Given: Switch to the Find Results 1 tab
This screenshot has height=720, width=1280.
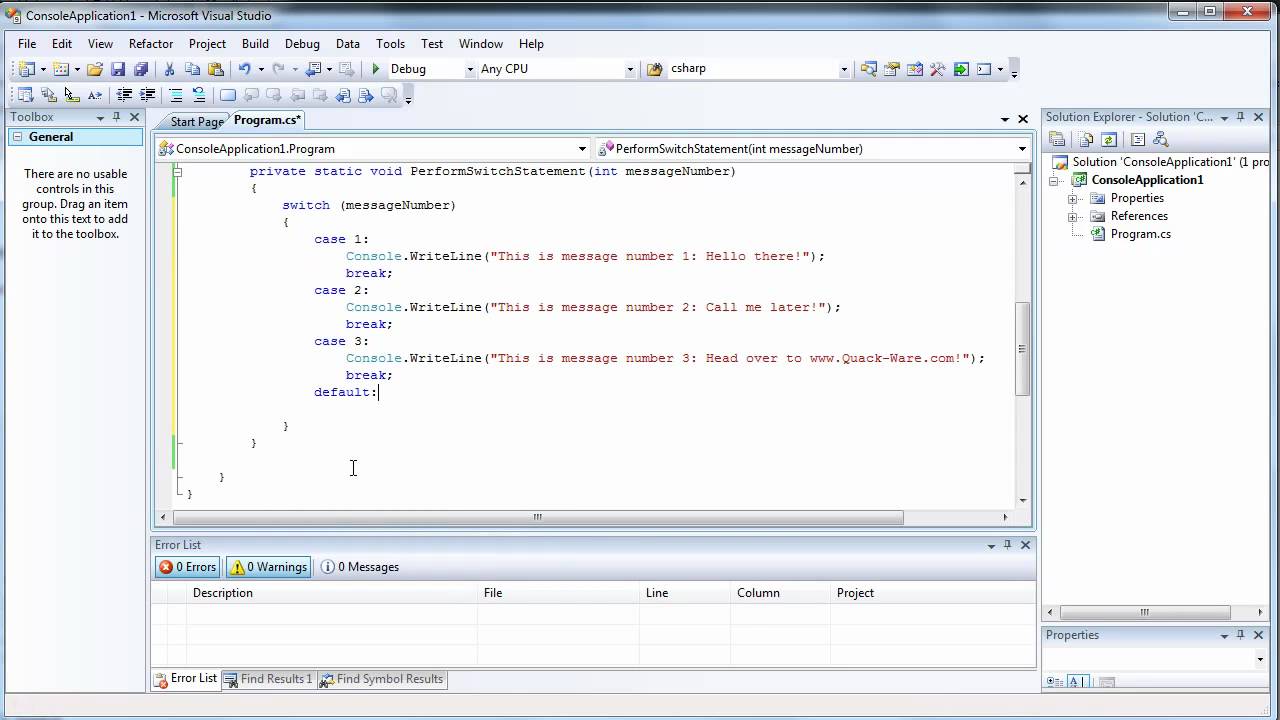Looking at the screenshot, I should tap(268, 679).
